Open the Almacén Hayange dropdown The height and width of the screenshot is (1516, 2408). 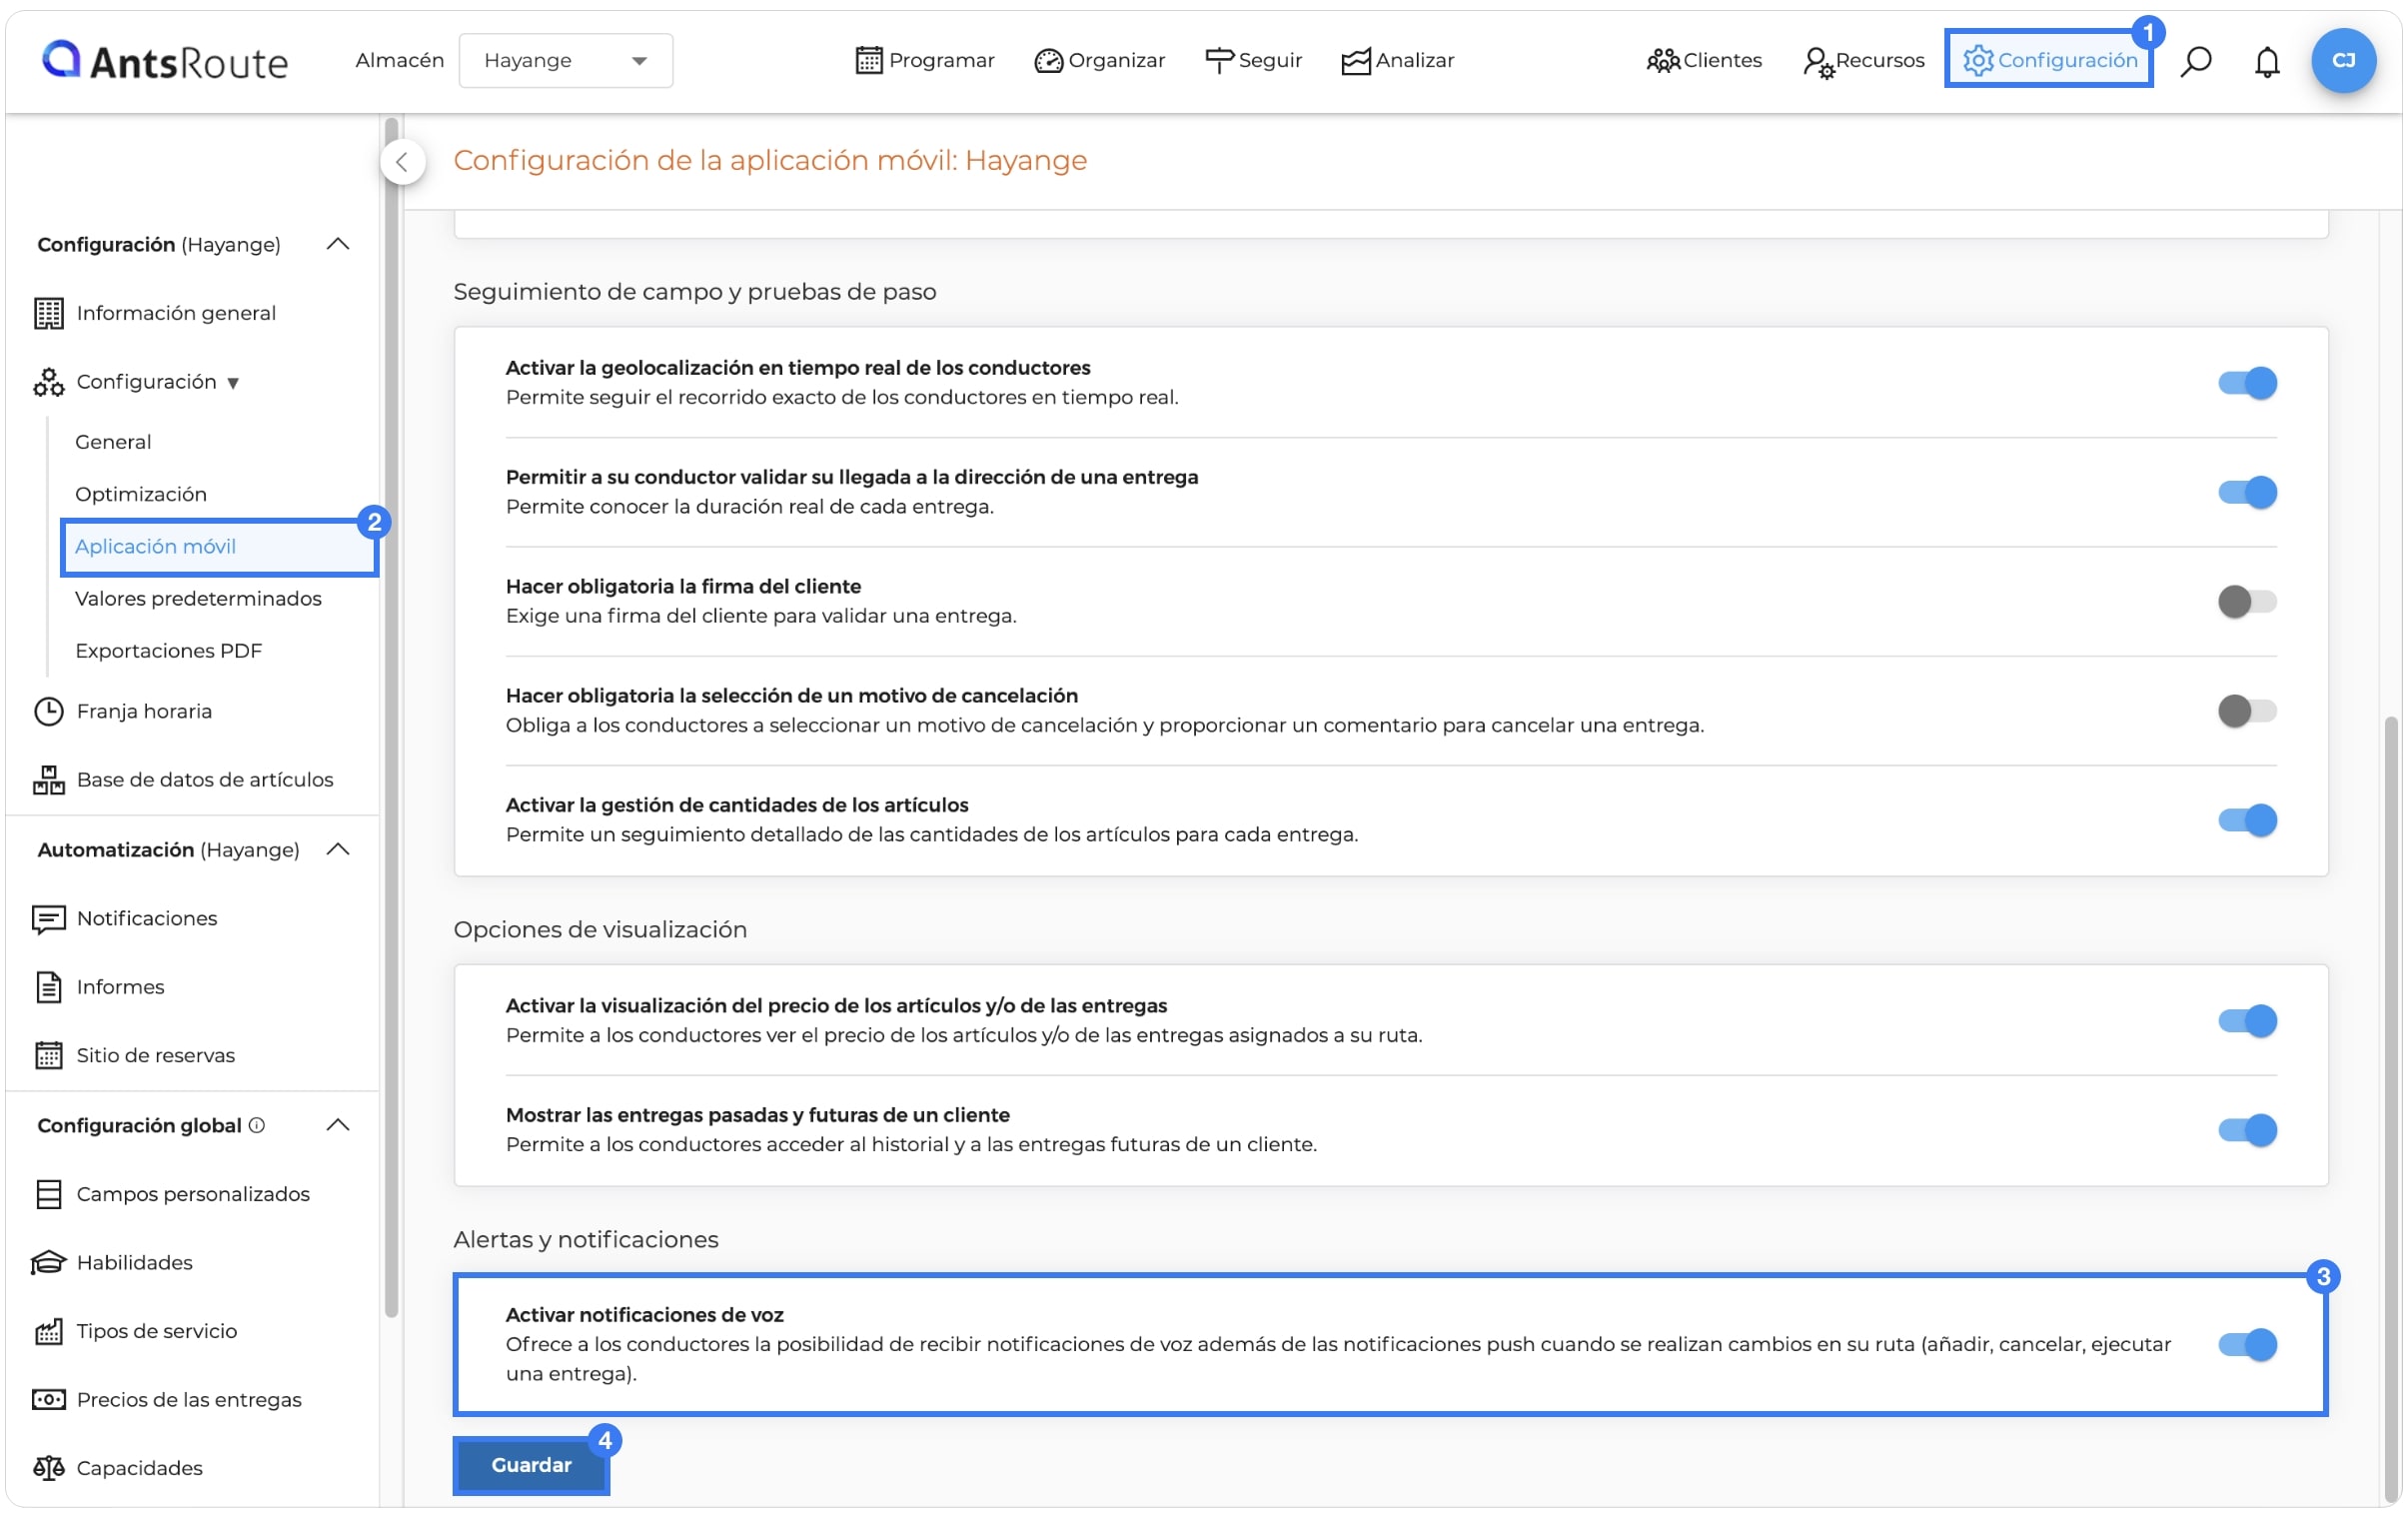click(x=565, y=61)
